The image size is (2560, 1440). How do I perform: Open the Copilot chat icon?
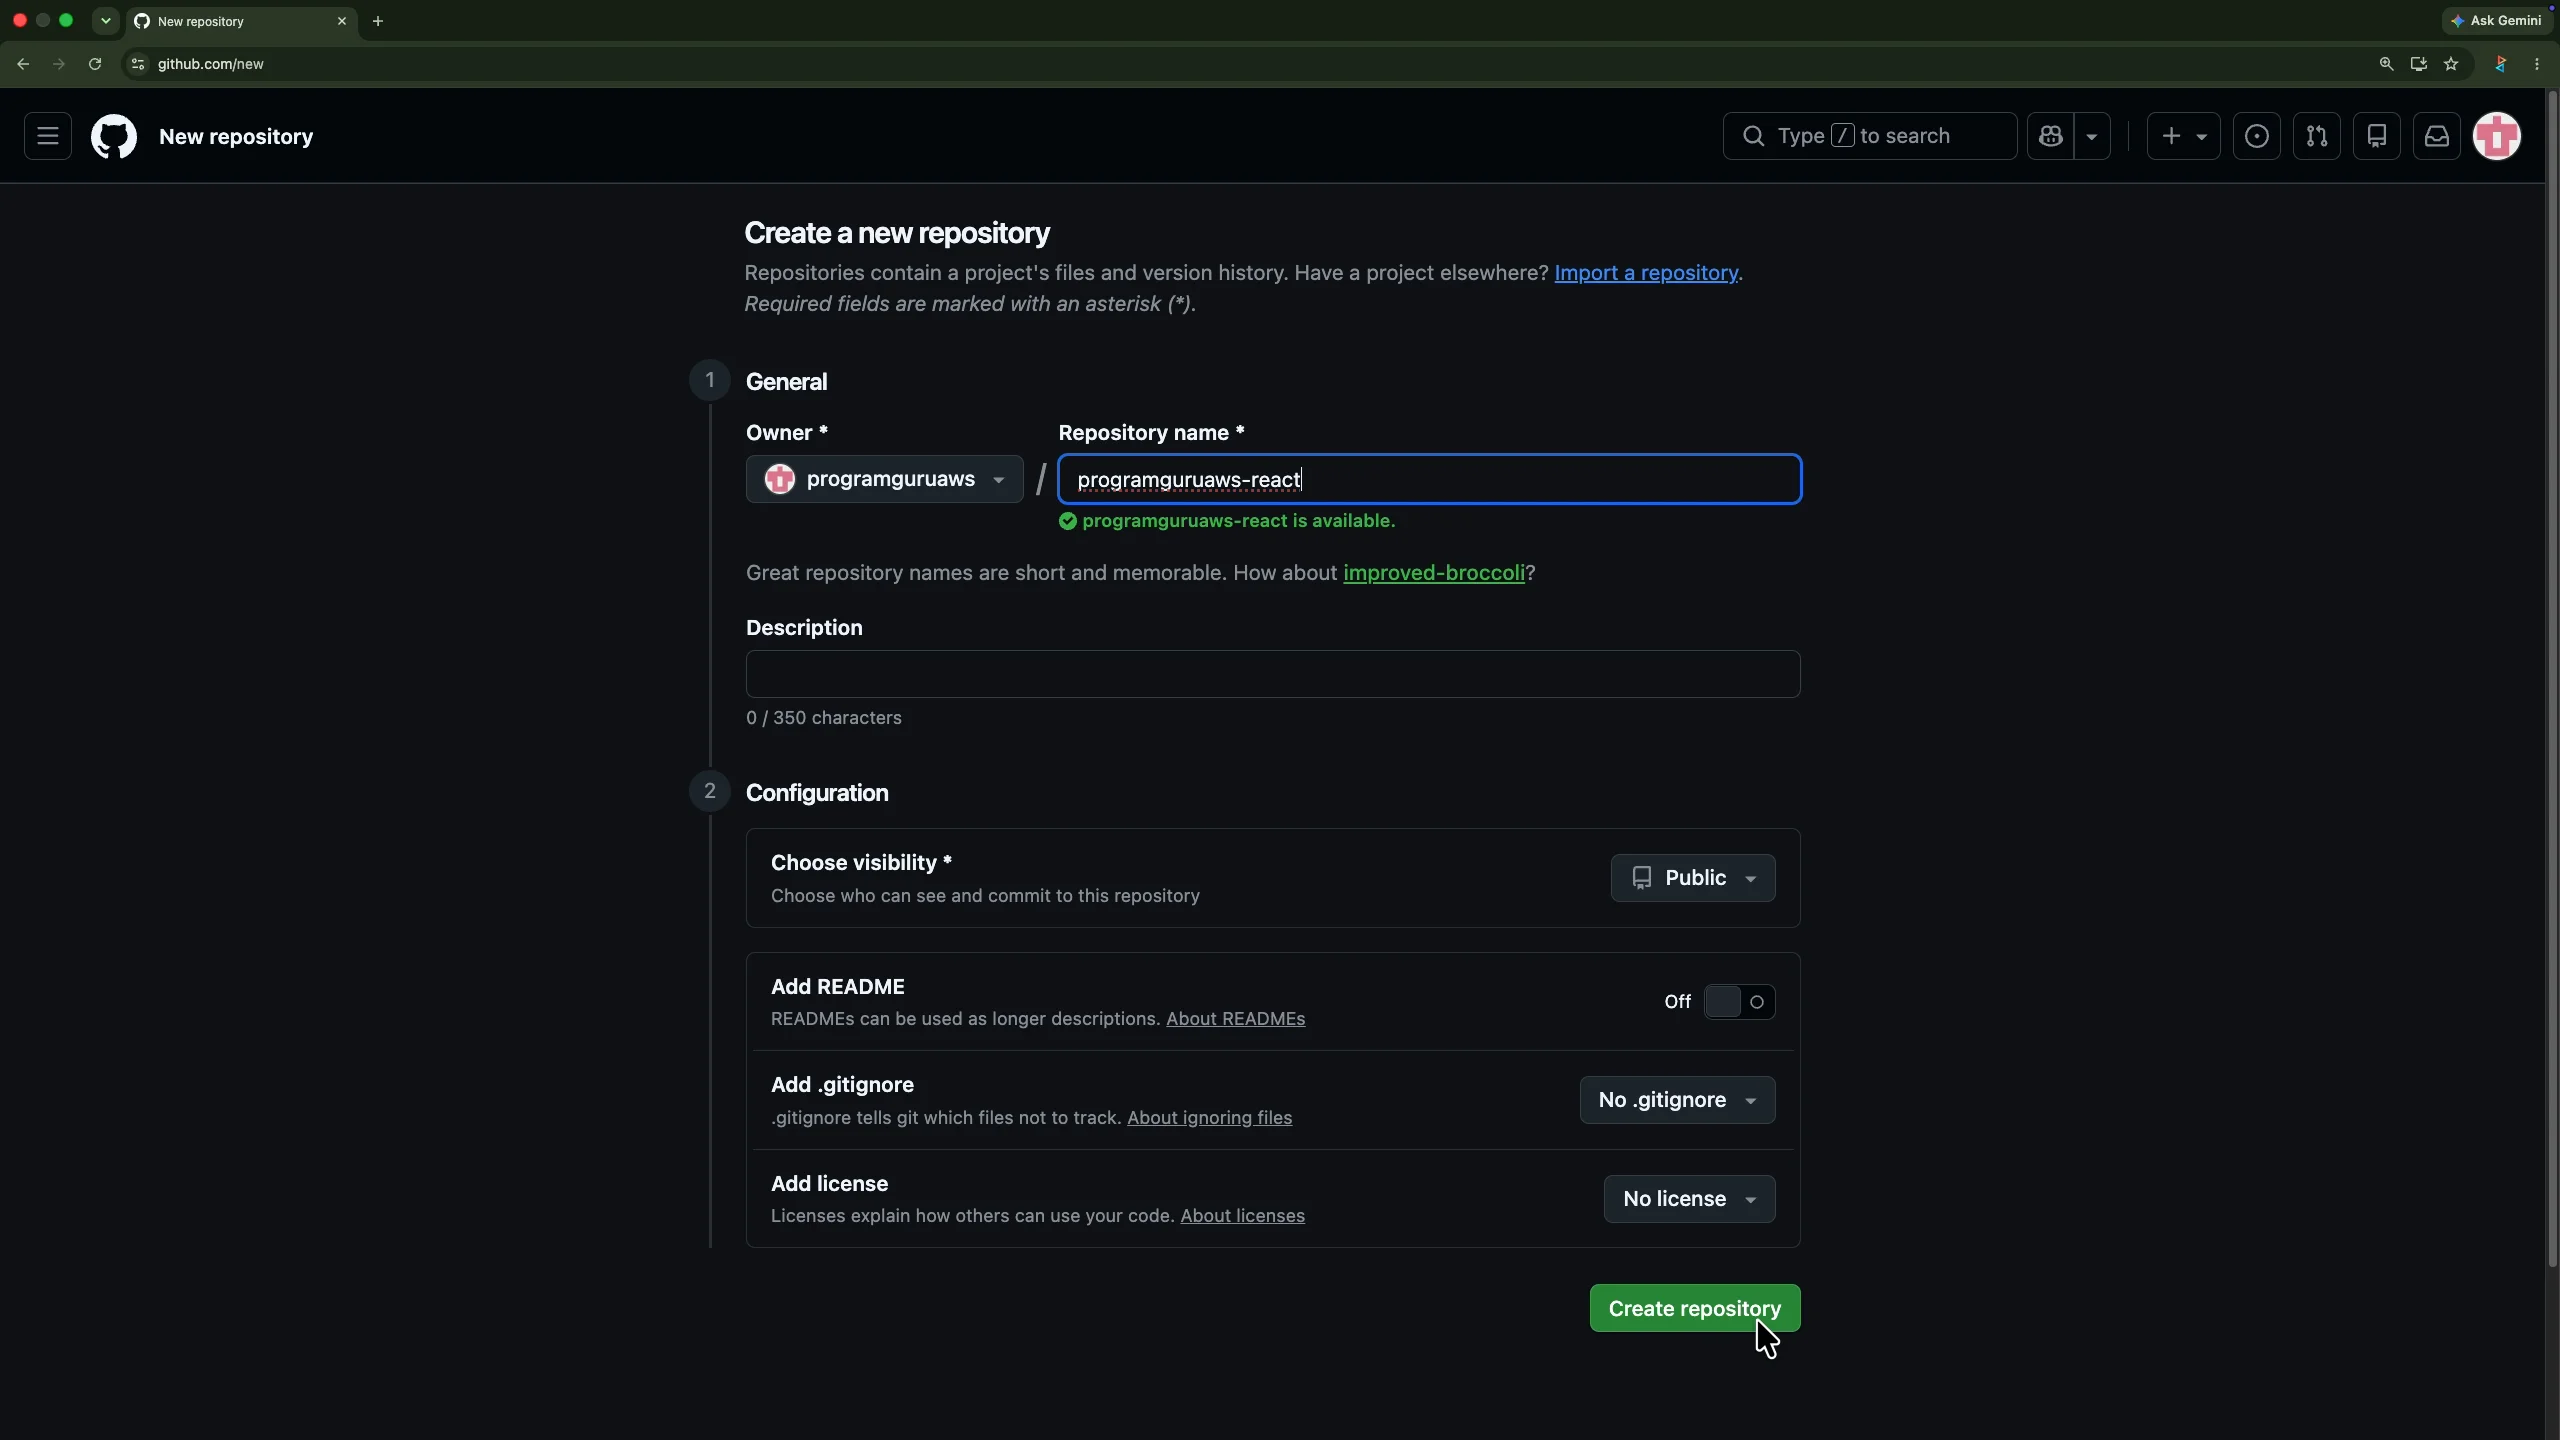pos(2051,136)
